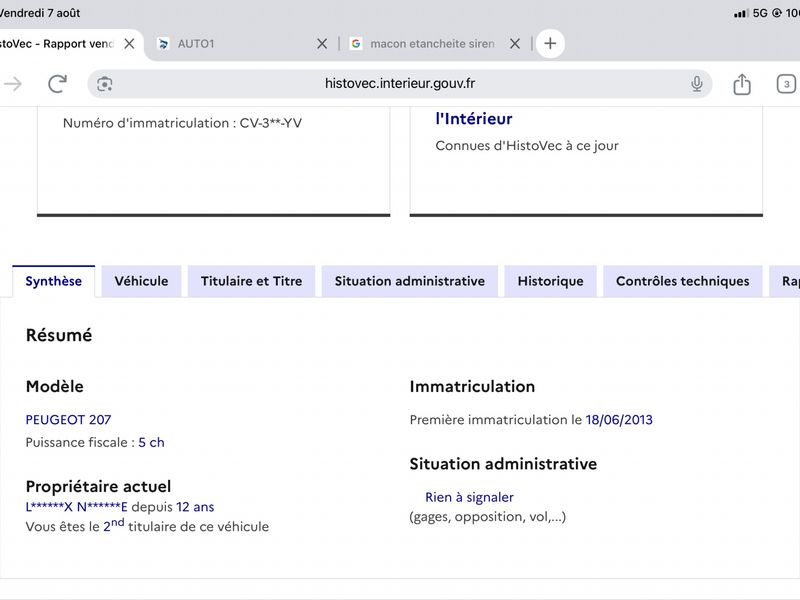The height and width of the screenshot is (600, 800).
Task: Tap the microphone voice search icon
Action: (696, 84)
